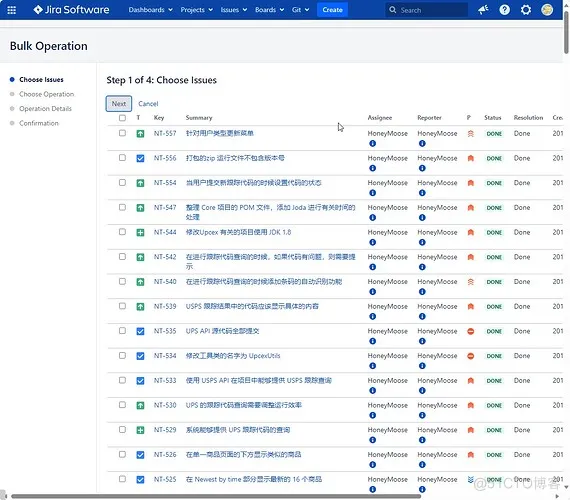Click the Cancel link

coord(148,104)
